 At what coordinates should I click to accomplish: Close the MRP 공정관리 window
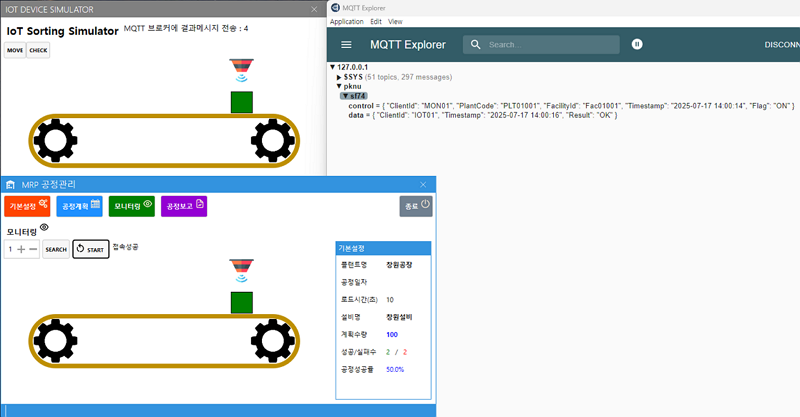[x=423, y=185]
